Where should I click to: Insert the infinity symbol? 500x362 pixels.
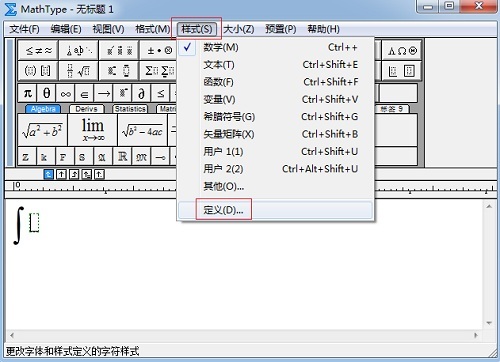pos(66,93)
